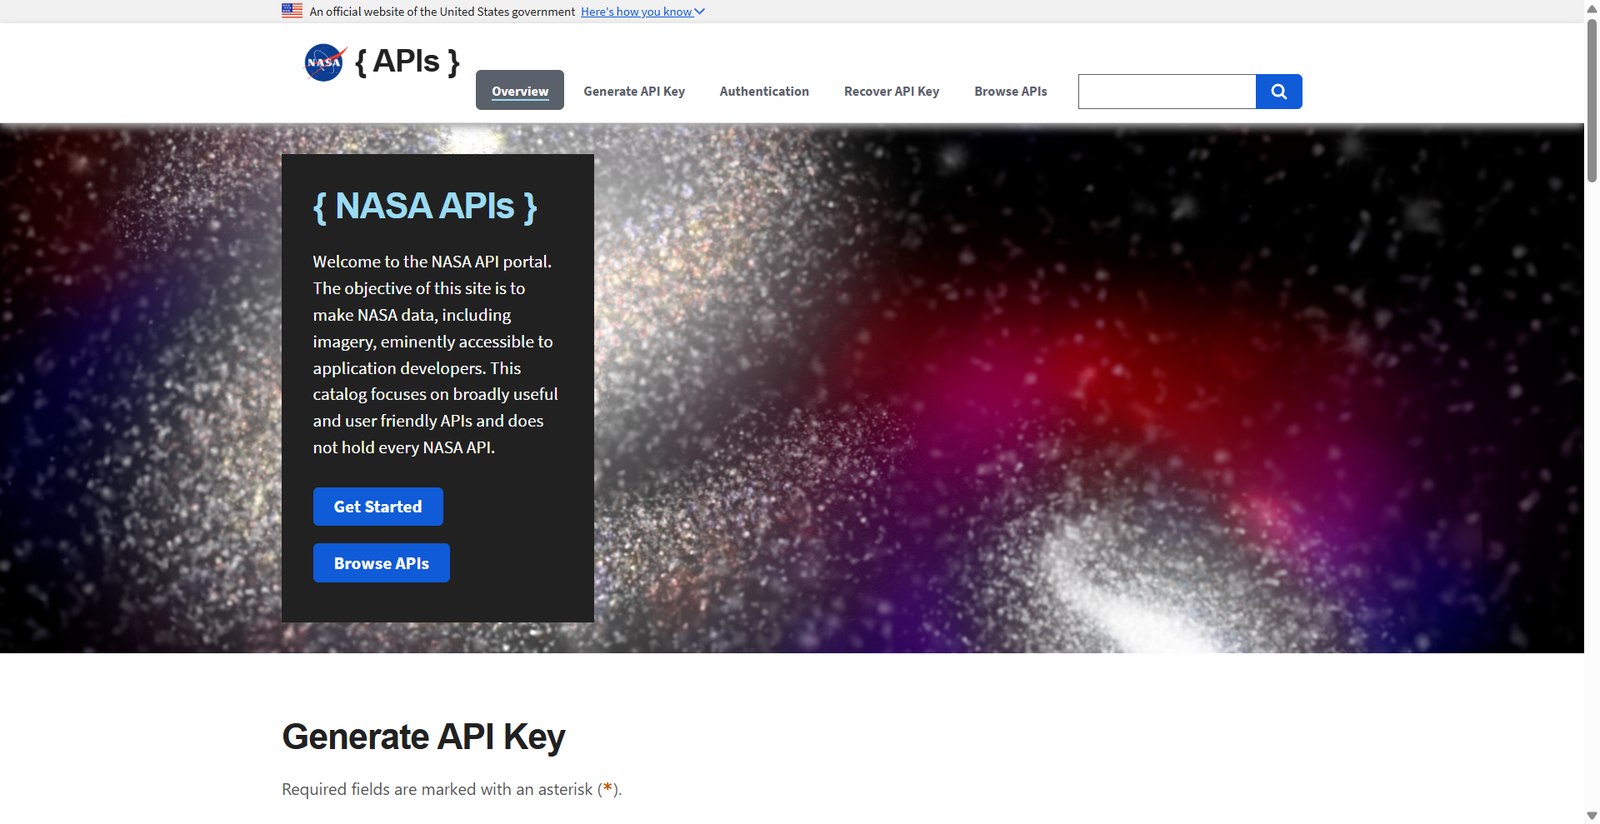
Task: Open the Authentication nav item
Action: 764,91
